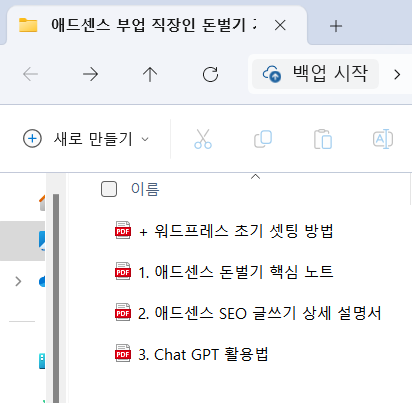Open the 새로 만들기 dropdown
Screen dimensions: 412x403
click(86, 139)
